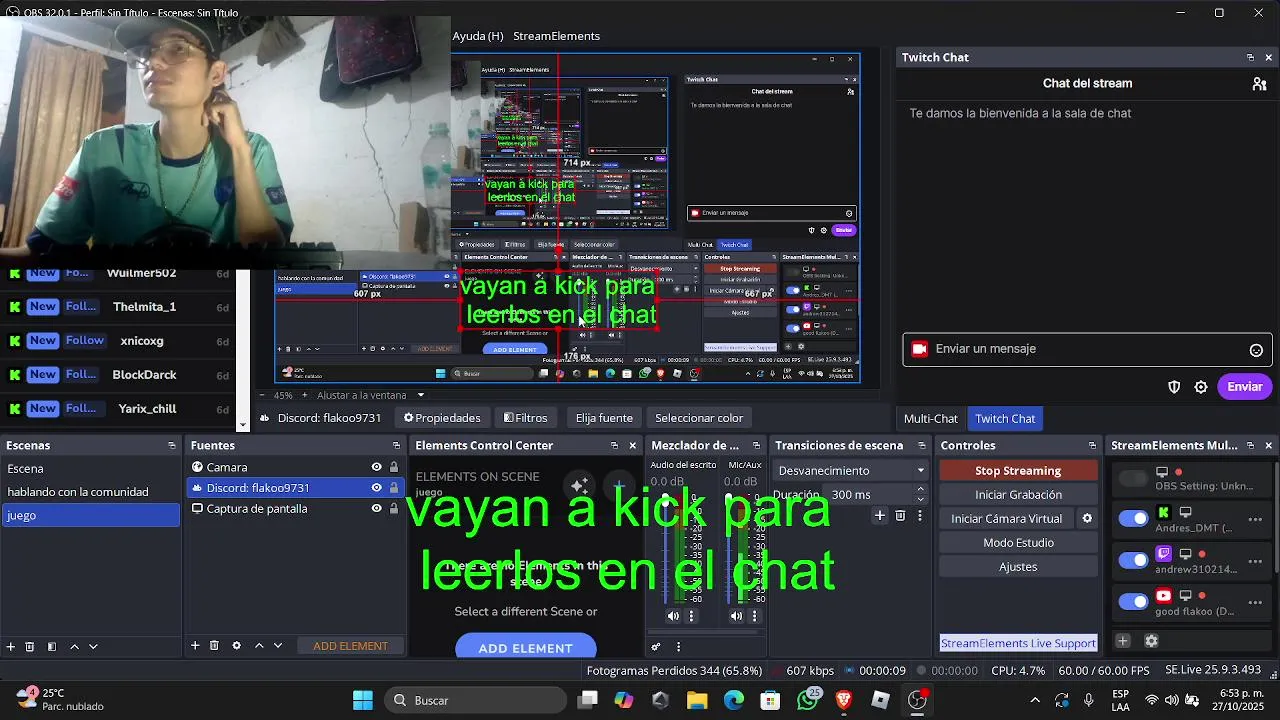Viewport: 1280px width, 720px height.
Task: Move selected scene down in Escenas
Action: (93, 647)
